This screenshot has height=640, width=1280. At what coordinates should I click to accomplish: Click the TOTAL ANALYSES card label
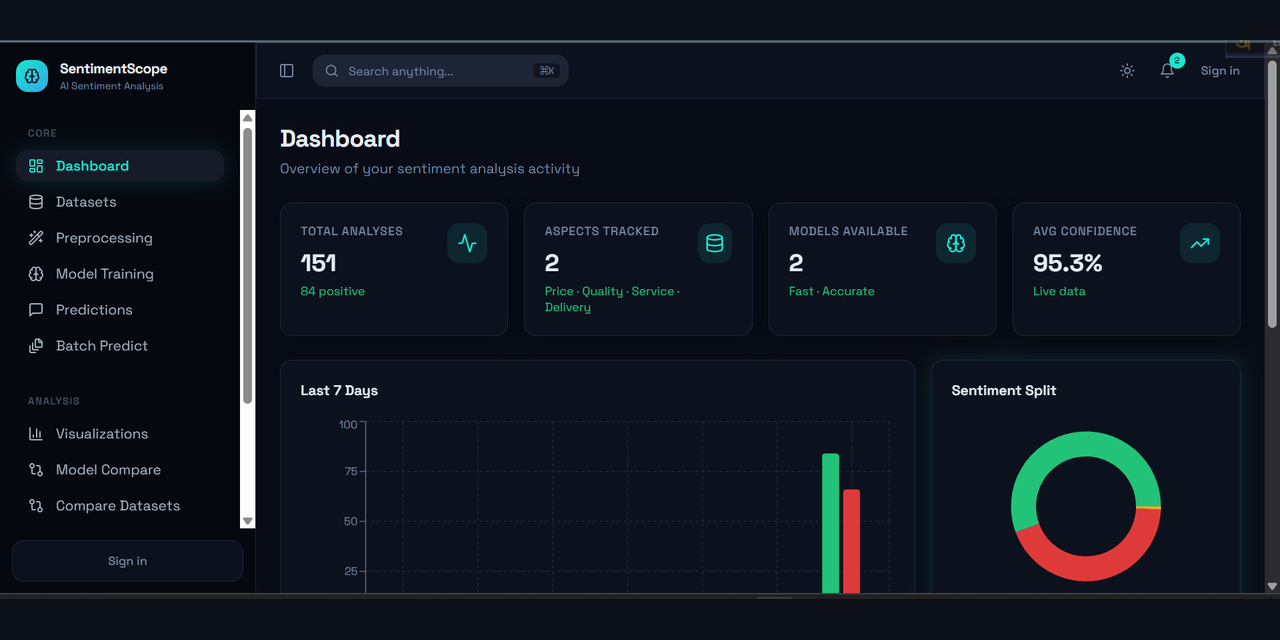pyautogui.click(x=352, y=231)
